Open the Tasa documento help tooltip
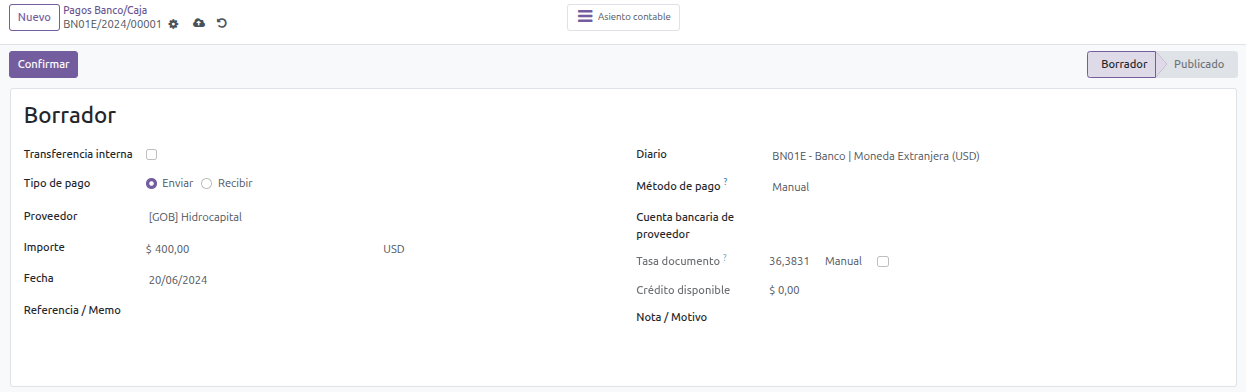 [x=725, y=258]
